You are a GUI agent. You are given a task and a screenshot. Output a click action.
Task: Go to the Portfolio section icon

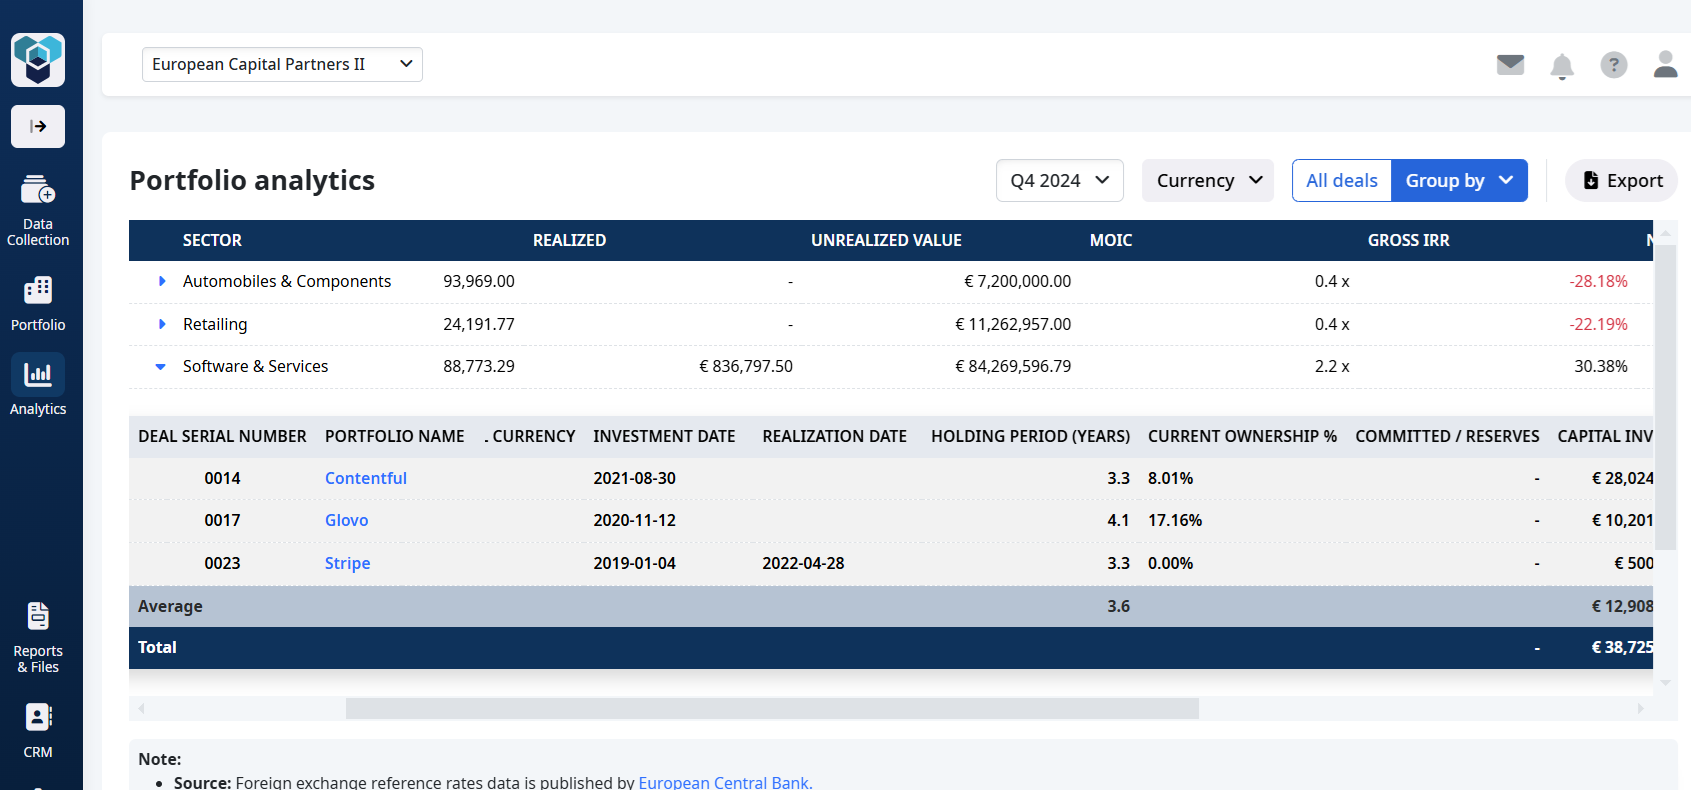point(38,303)
